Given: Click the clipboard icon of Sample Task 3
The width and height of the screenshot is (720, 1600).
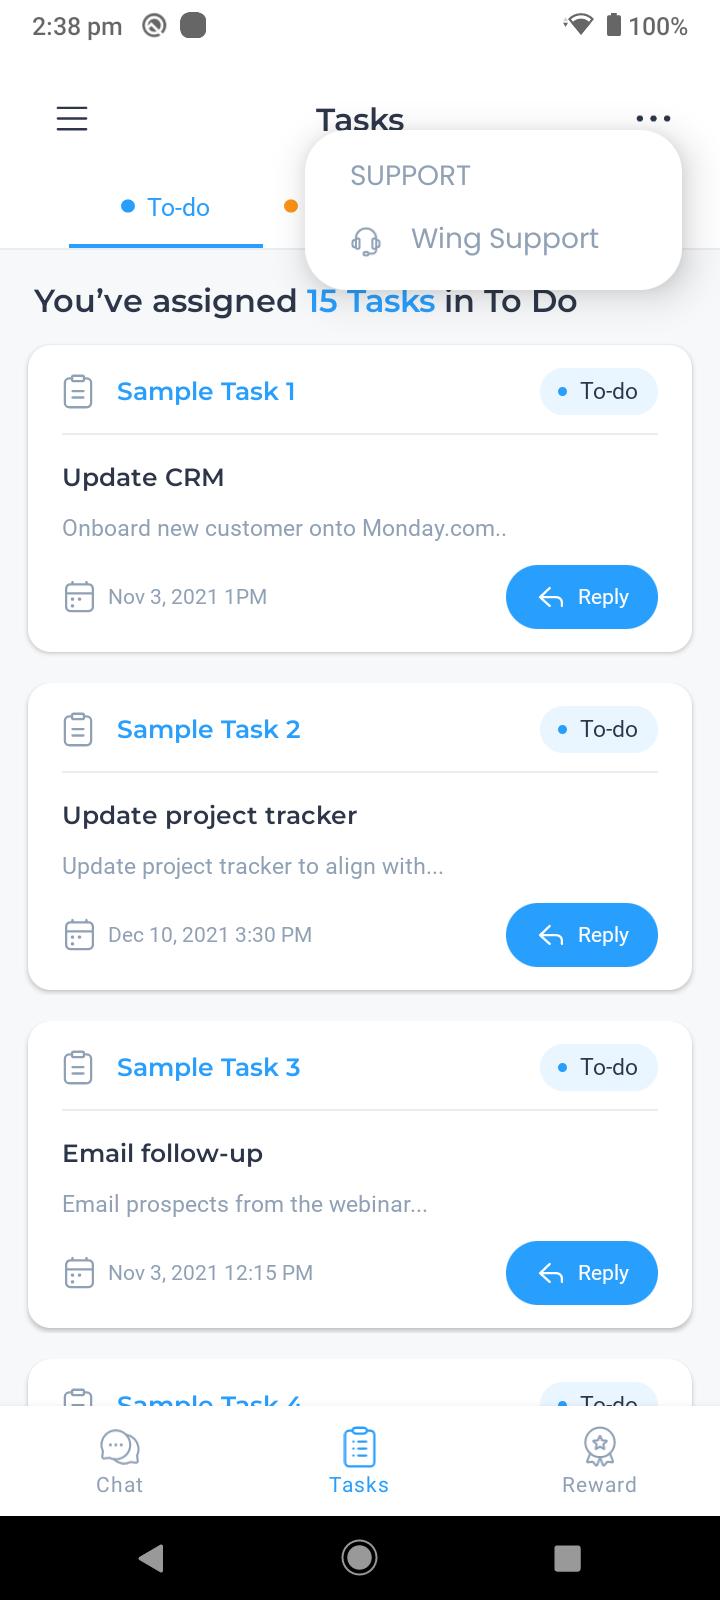Looking at the screenshot, I should [78, 1067].
